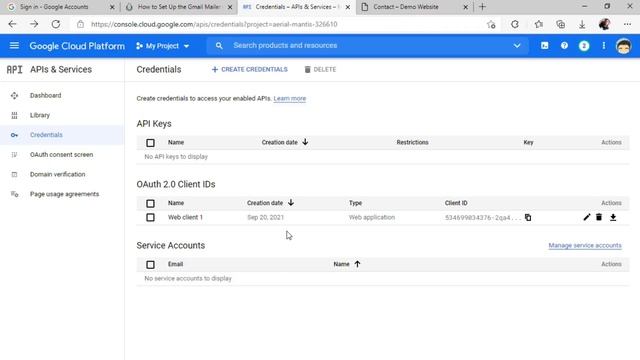This screenshot has height=360, width=640.
Task: Click the DELETE button
Action: point(320,69)
